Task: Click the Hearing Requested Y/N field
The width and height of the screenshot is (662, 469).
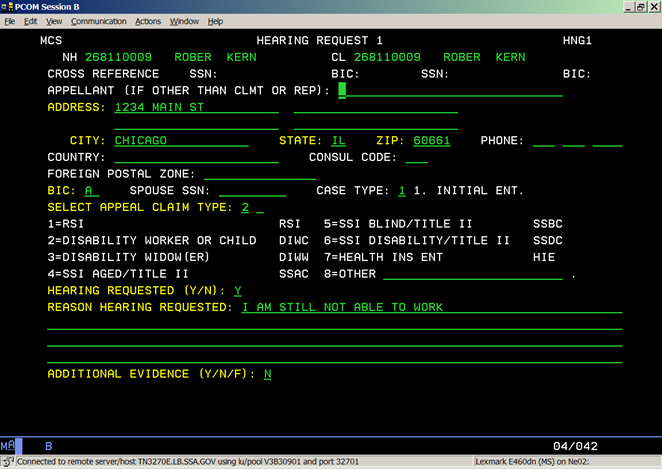Action: 237,290
